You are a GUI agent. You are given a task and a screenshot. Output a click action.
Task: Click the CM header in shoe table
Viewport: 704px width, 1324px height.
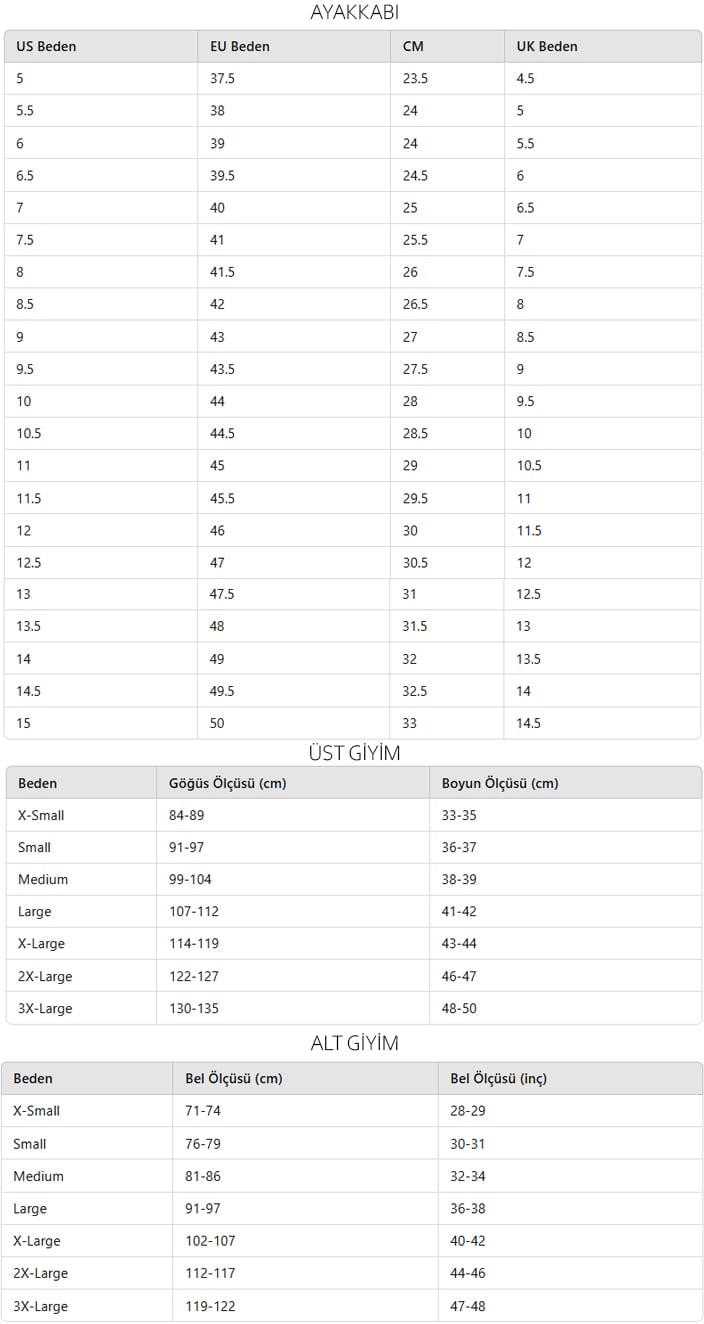click(x=447, y=46)
